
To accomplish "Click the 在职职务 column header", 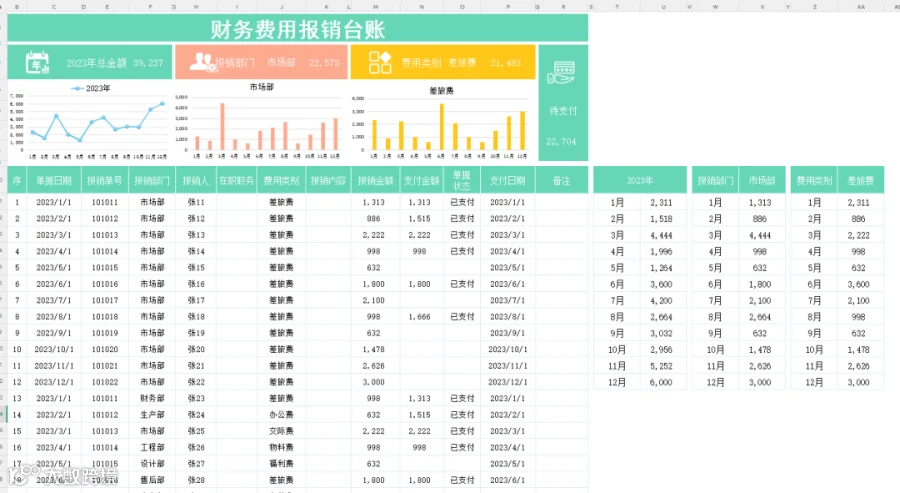I will tap(236, 180).
